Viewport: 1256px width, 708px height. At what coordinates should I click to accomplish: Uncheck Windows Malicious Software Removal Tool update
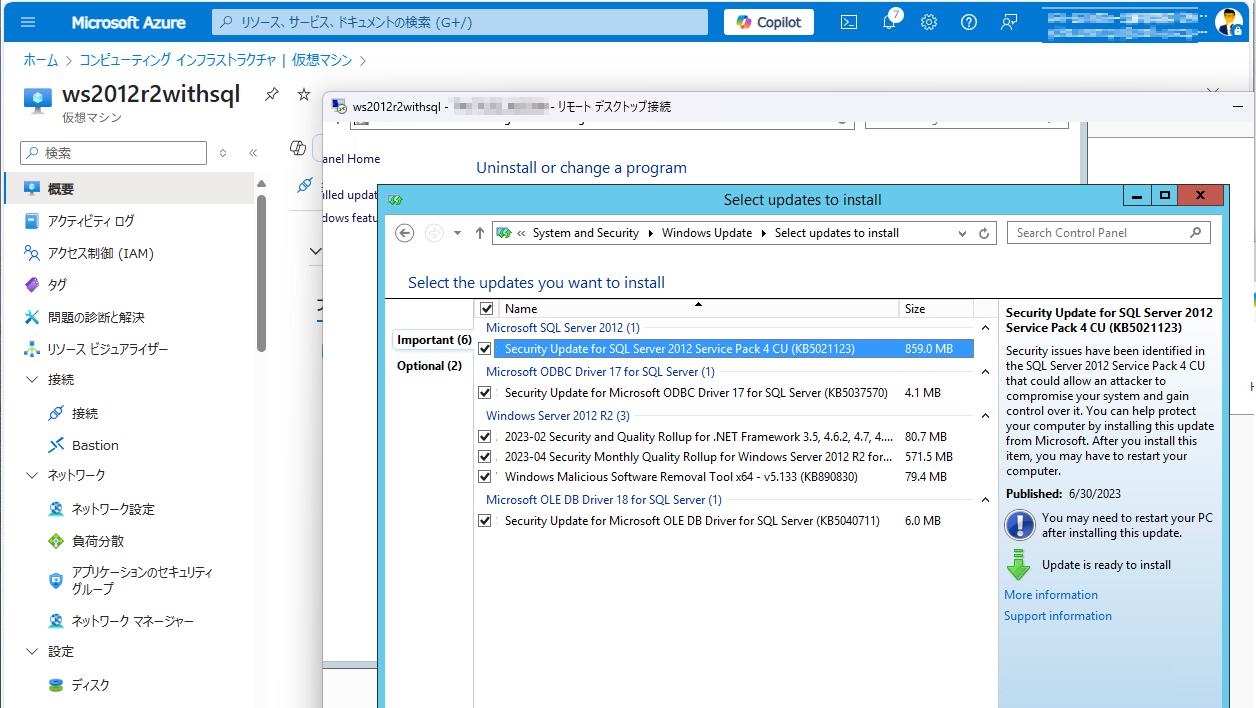tap(485, 476)
